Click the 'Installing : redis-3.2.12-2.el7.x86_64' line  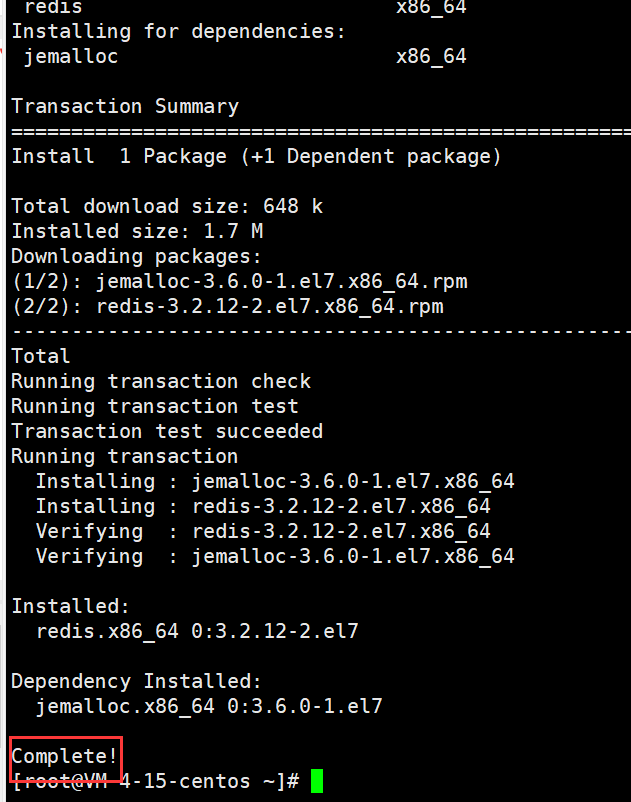click(x=263, y=507)
